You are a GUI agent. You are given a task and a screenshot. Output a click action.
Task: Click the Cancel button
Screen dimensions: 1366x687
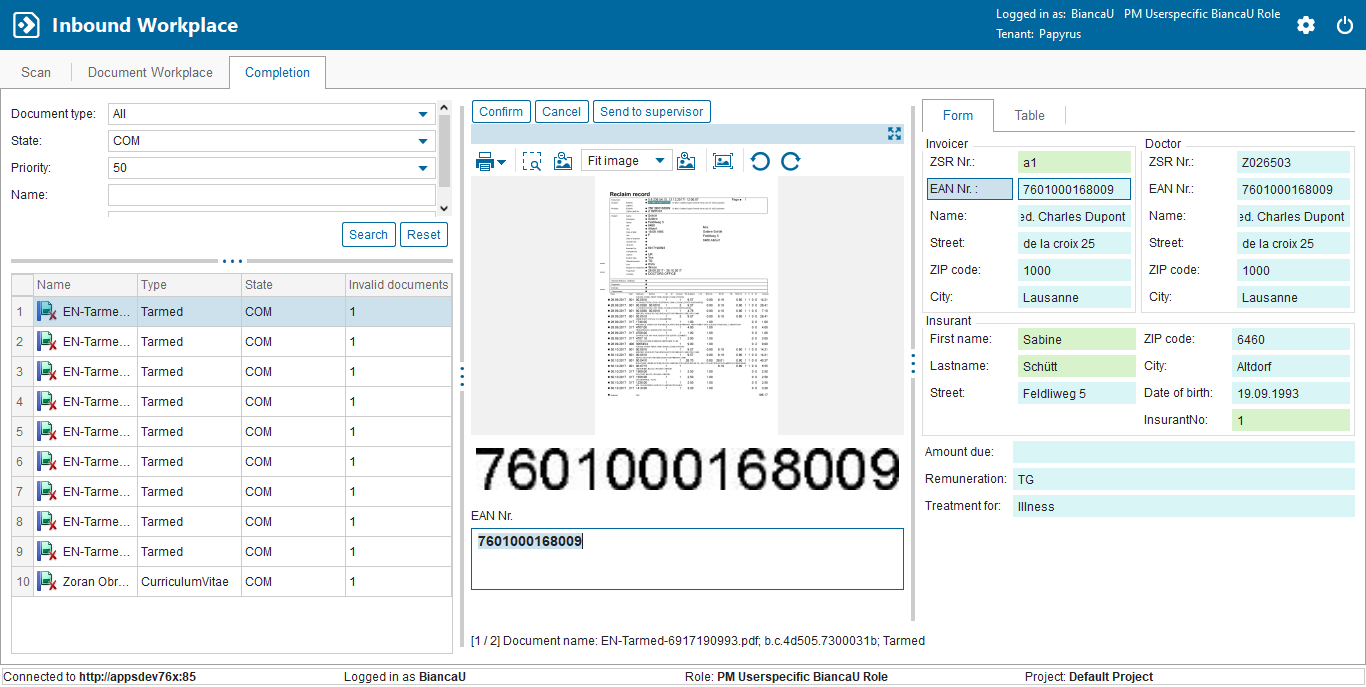(561, 112)
